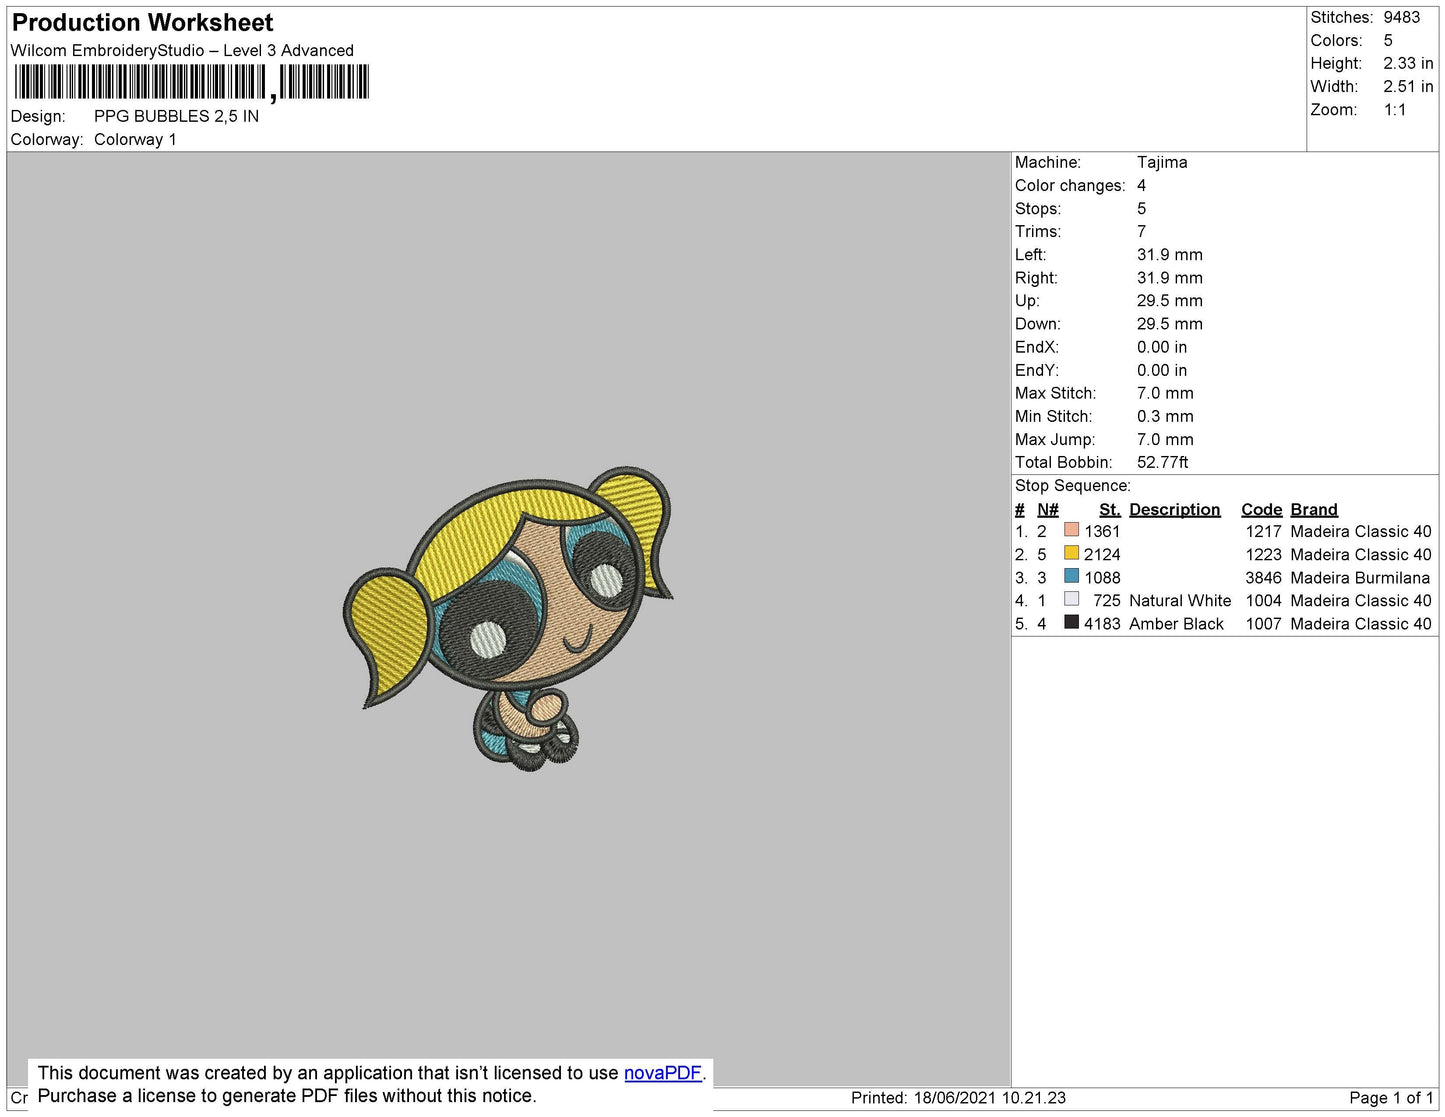Click the Code column header

point(1262,510)
